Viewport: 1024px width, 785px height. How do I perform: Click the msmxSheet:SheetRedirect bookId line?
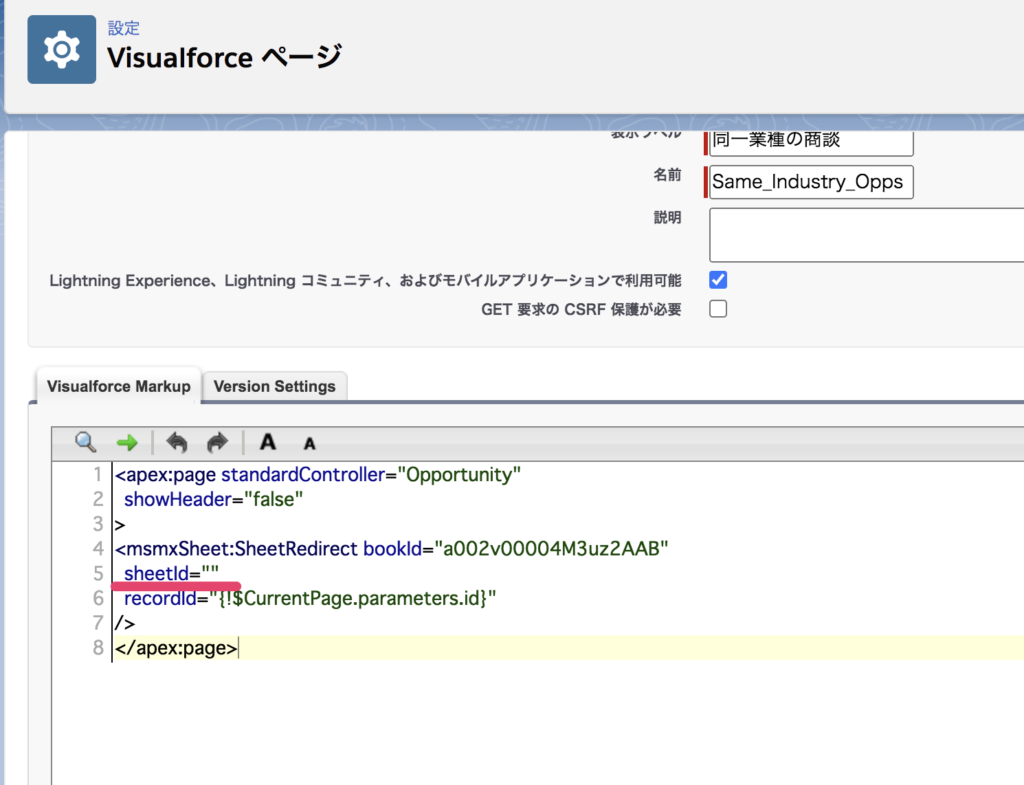(x=391, y=549)
